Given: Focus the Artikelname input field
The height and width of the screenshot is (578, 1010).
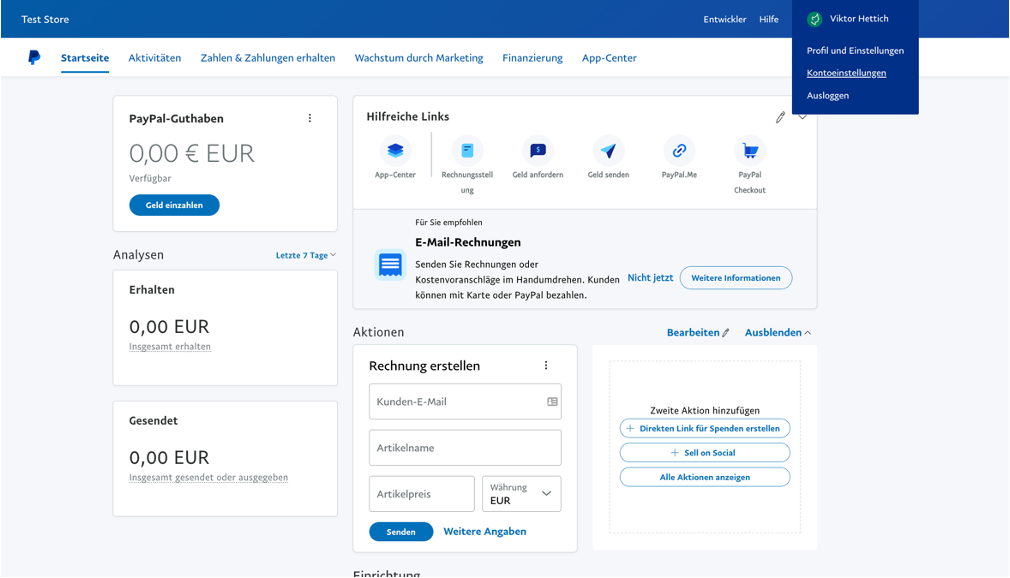Looking at the screenshot, I should pos(465,448).
